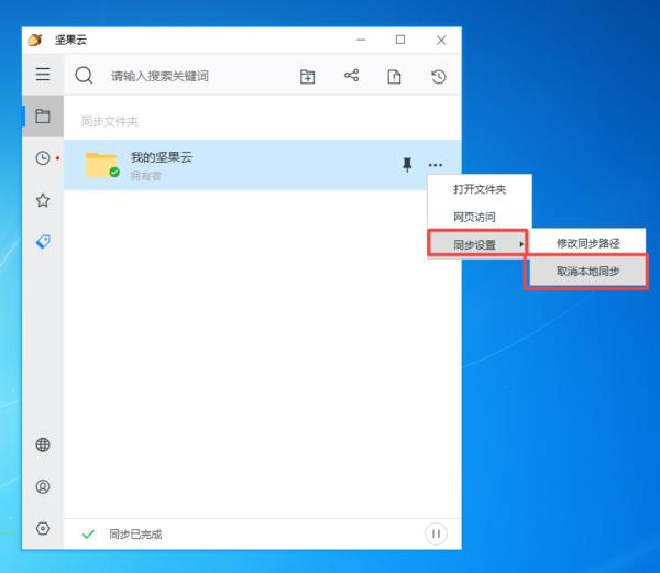Select 修改同步路径 in submenu

coord(588,243)
